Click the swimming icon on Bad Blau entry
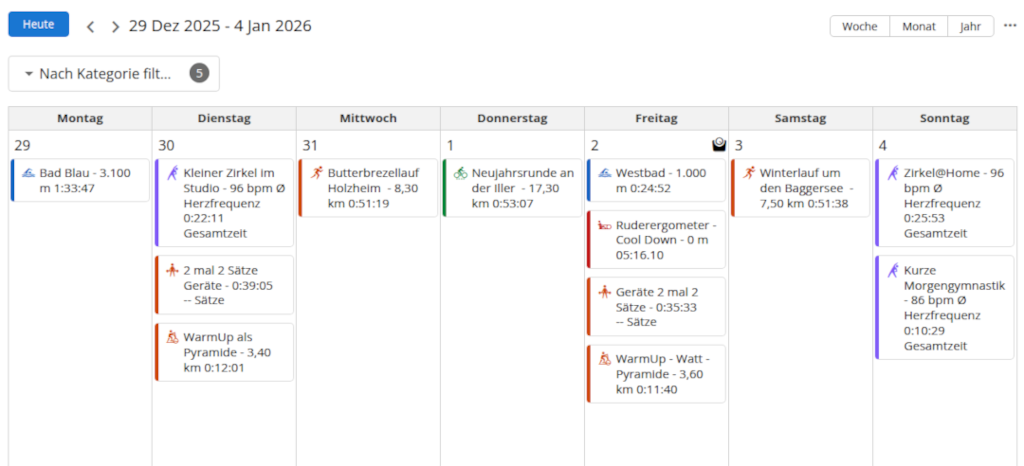 point(28,173)
